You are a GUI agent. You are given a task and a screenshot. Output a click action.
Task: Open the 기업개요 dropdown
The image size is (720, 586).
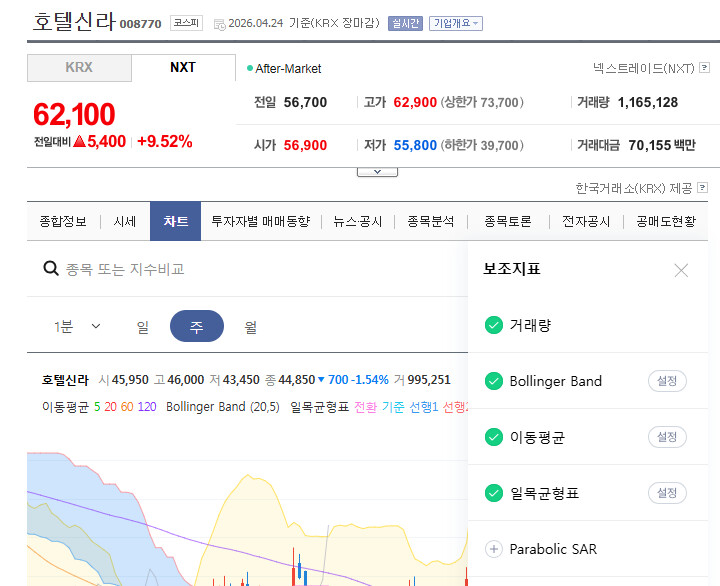[456, 23]
